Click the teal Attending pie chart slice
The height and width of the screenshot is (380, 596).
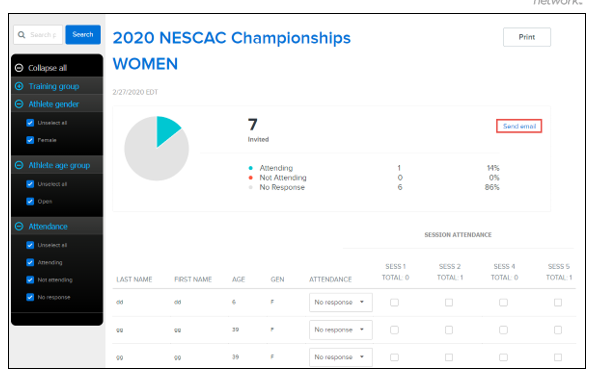[166, 130]
